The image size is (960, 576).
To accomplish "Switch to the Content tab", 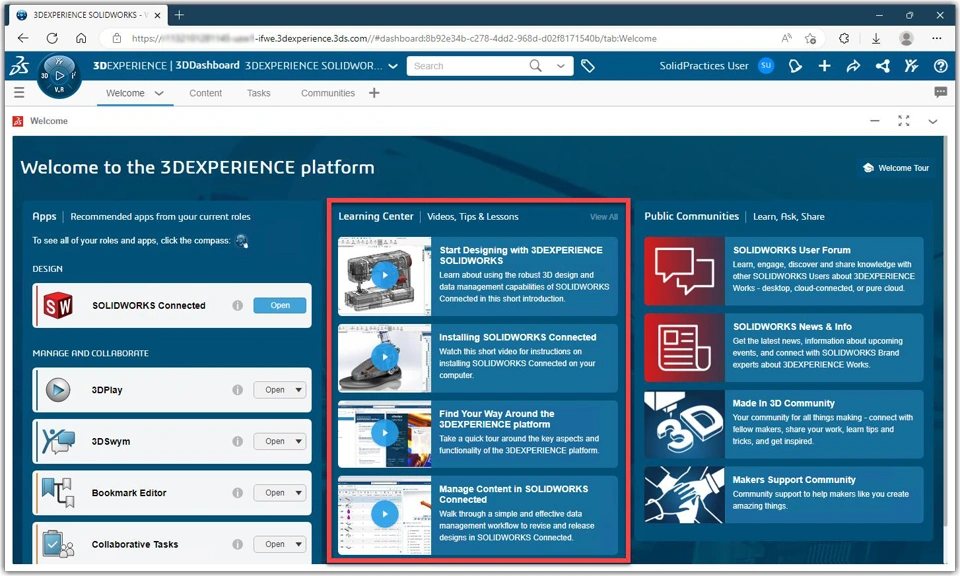I will pyautogui.click(x=205, y=93).
